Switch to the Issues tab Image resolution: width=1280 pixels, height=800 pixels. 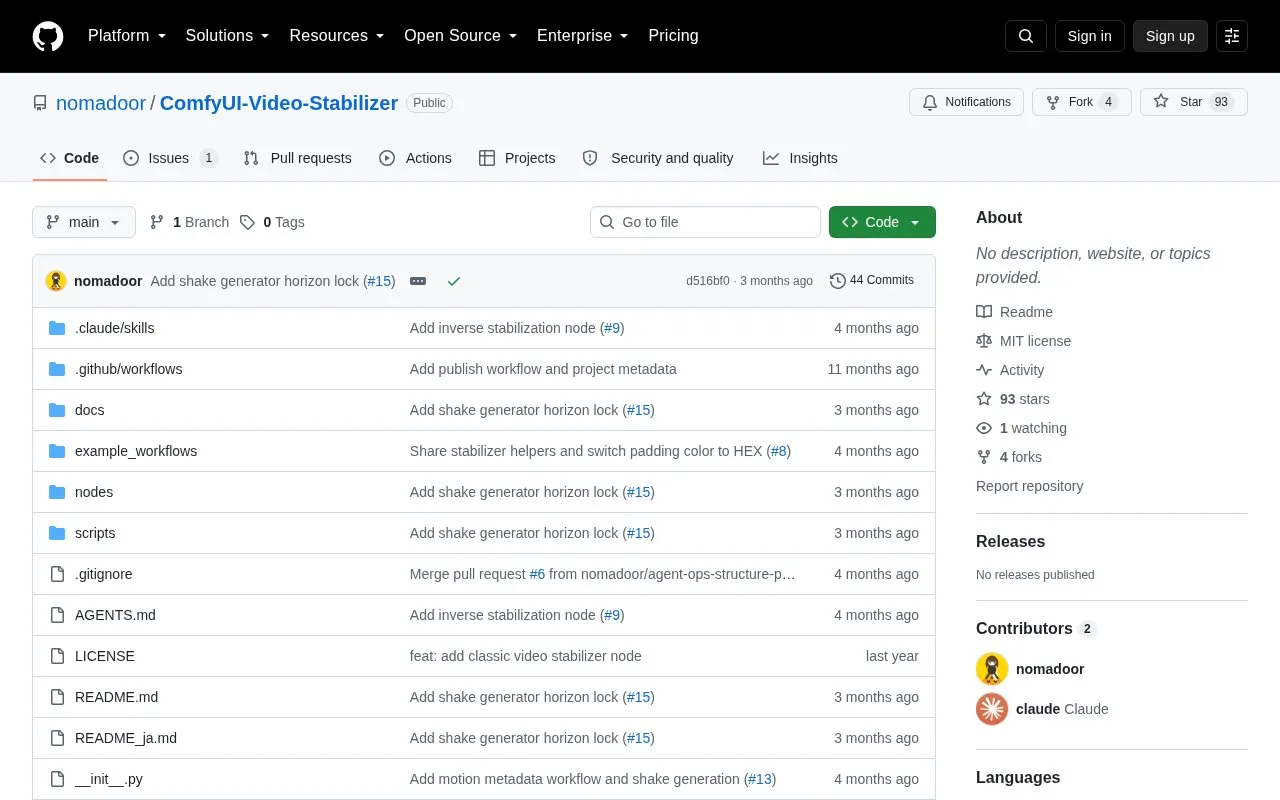point(170,158)
